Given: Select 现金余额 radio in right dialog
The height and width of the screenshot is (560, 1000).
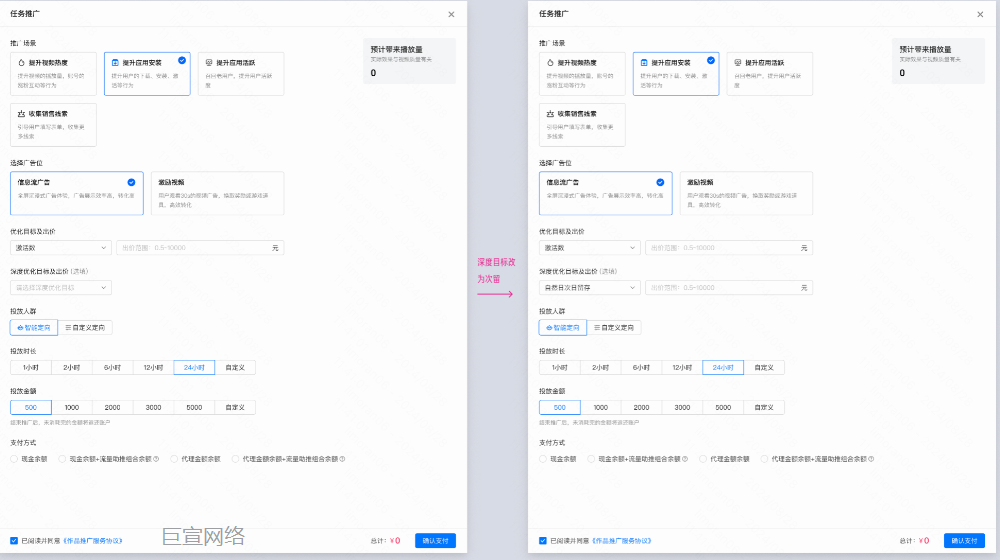Looking at the screenshot, I should 543,459.
